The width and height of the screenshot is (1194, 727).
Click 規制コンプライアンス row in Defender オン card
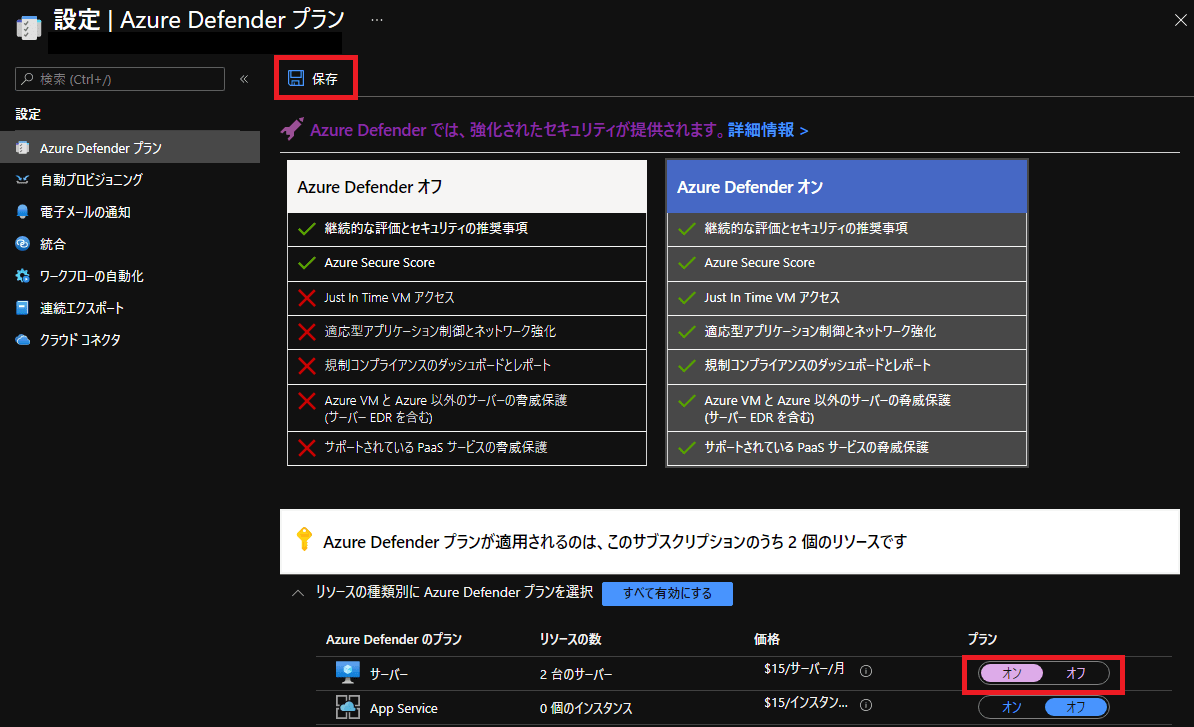tap(847, 366)
